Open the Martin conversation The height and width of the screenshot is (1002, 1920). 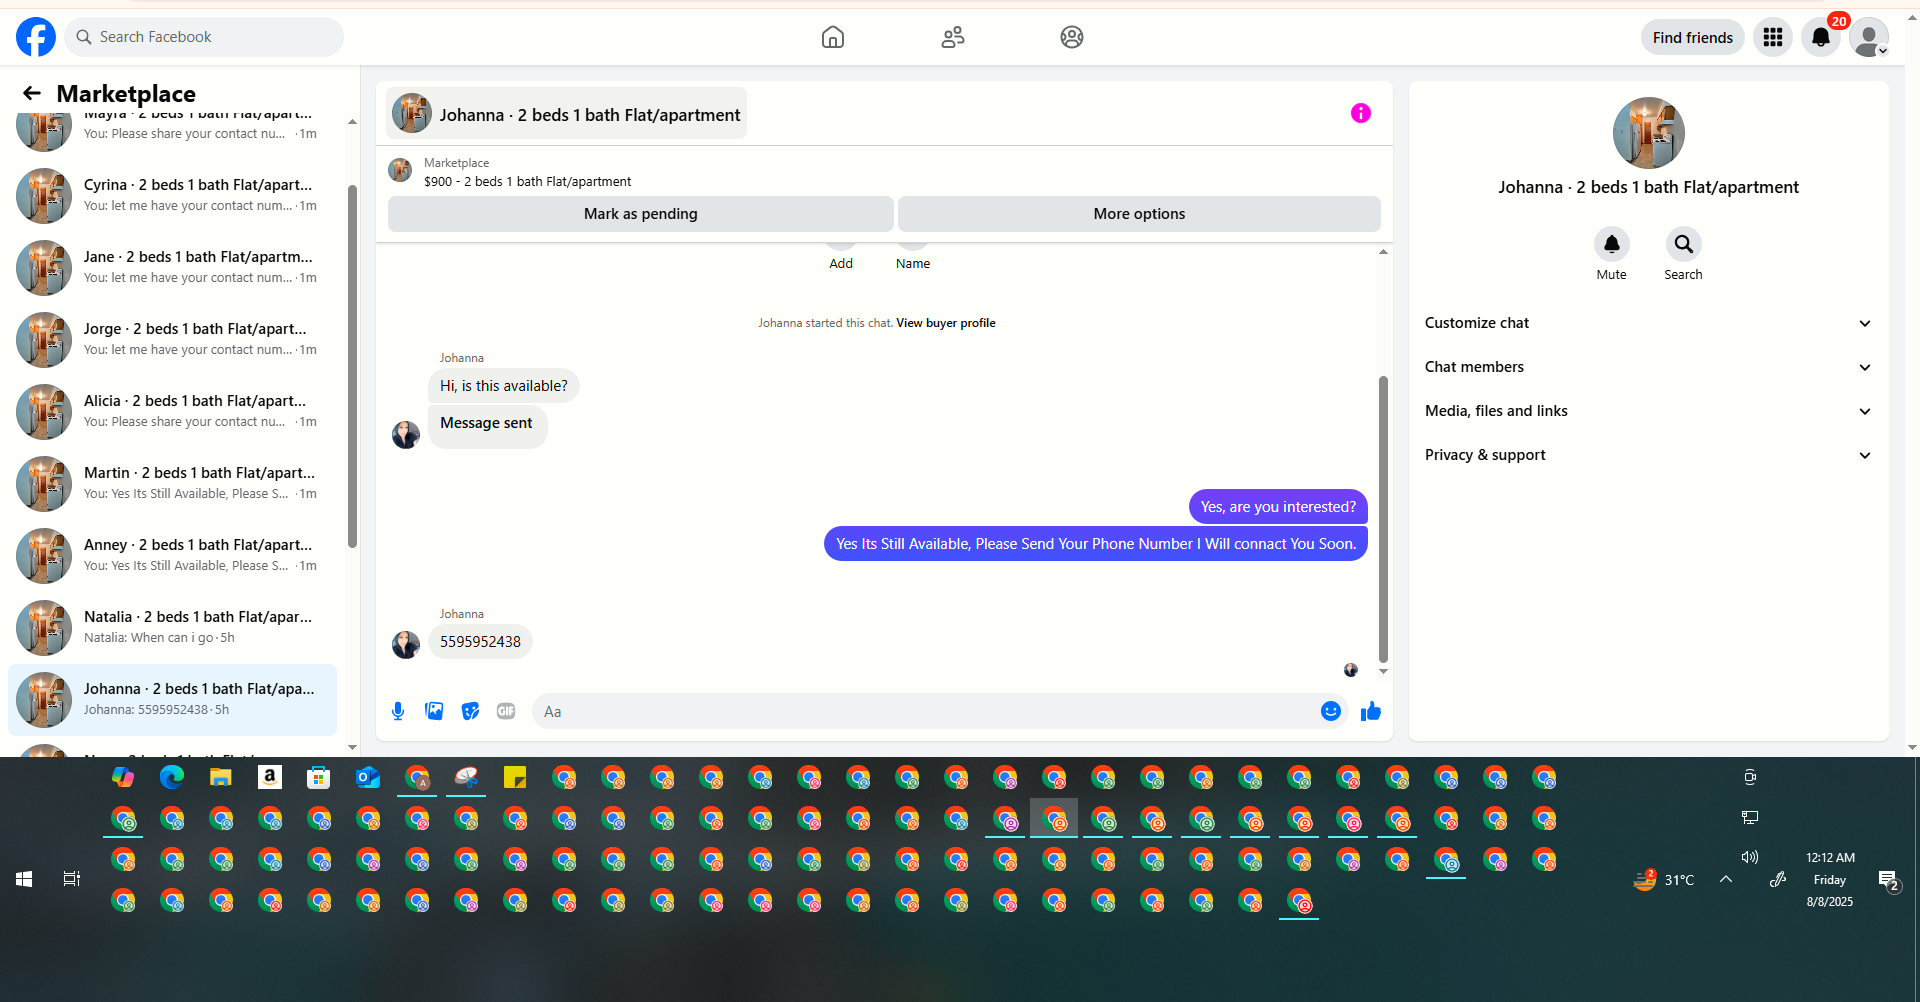click(x=172, y=483)
